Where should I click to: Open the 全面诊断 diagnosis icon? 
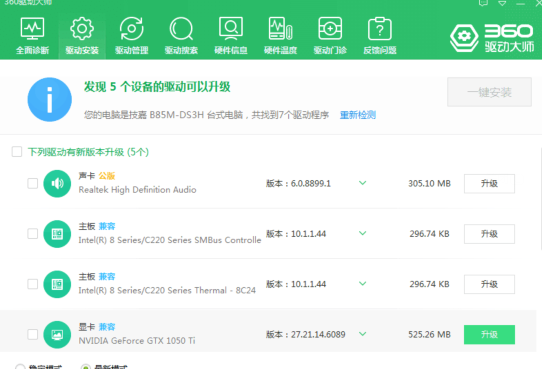tap(32, 28)
